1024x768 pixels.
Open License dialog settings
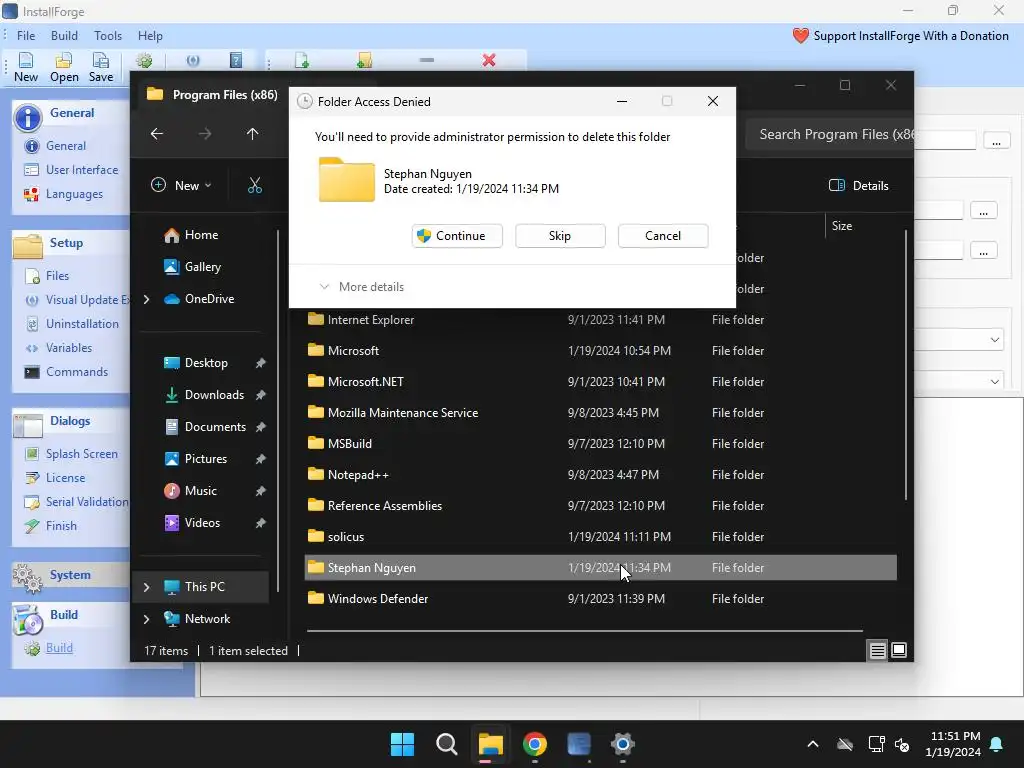(65, 478)
